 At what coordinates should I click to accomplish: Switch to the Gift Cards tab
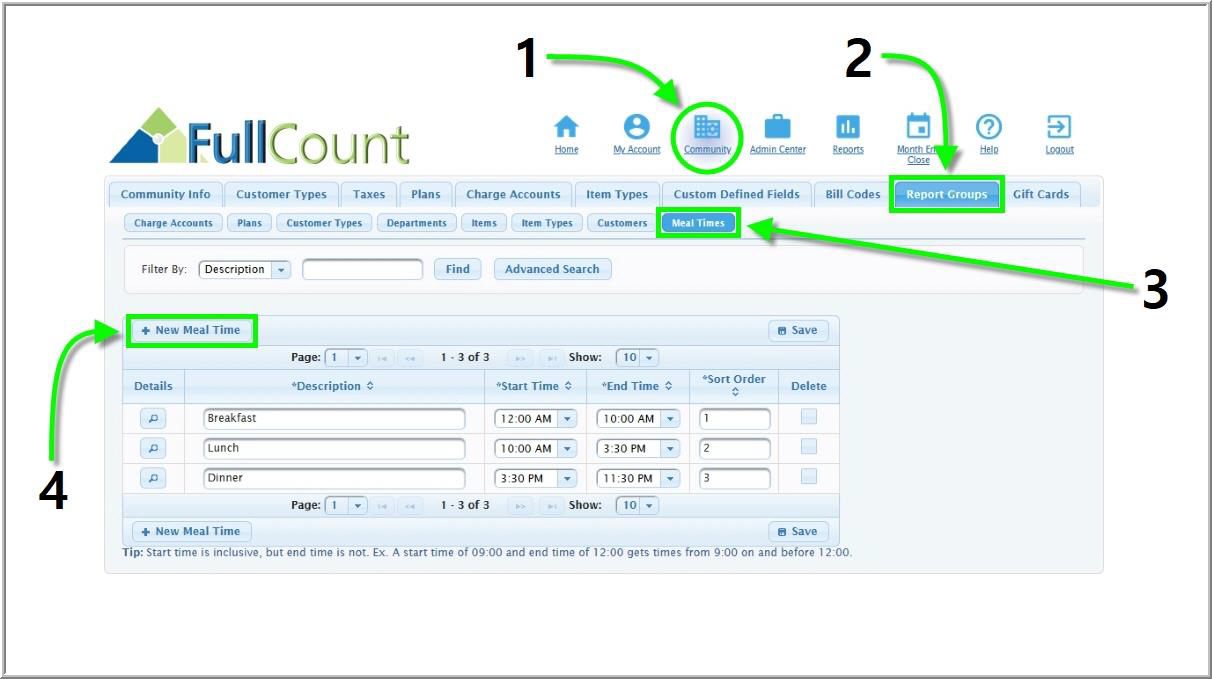[1040, 194]
